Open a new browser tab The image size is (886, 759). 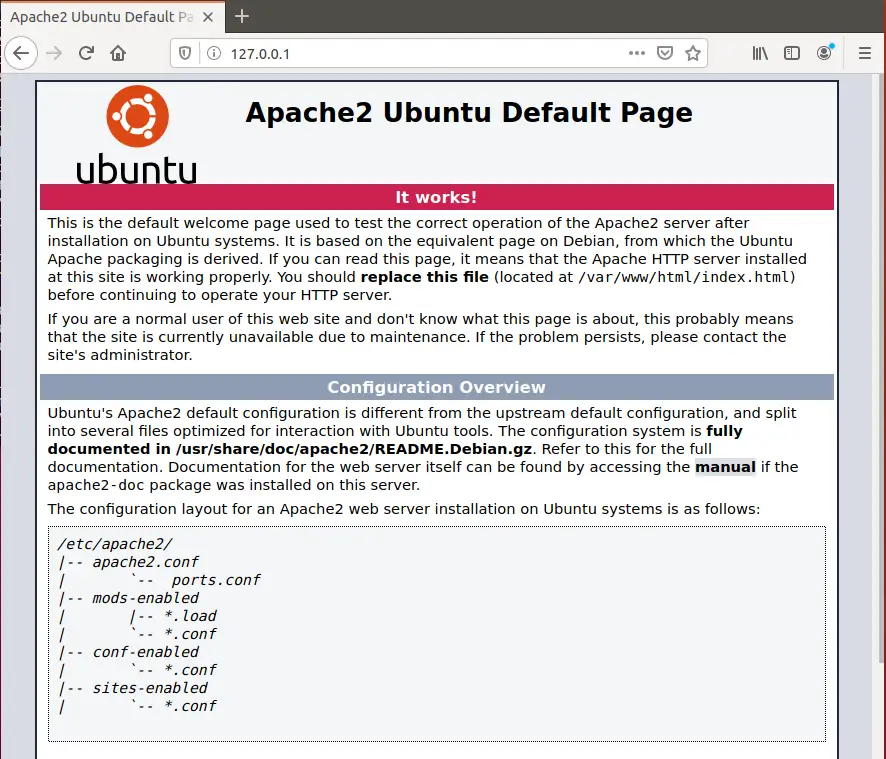coord(242,16)
